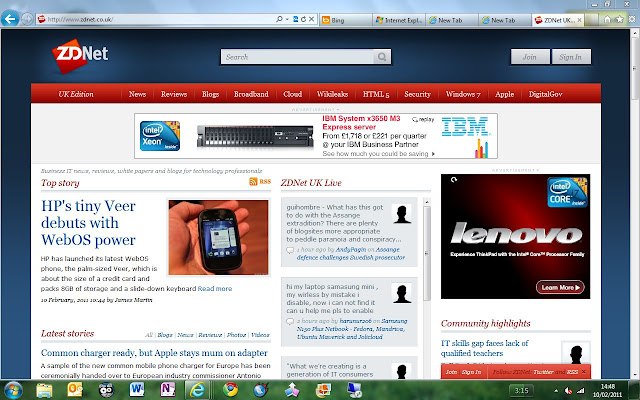Screen dimensions: 640x400
Task: Filter latest stories by Reviews
Action: click(x=210, y=335)
